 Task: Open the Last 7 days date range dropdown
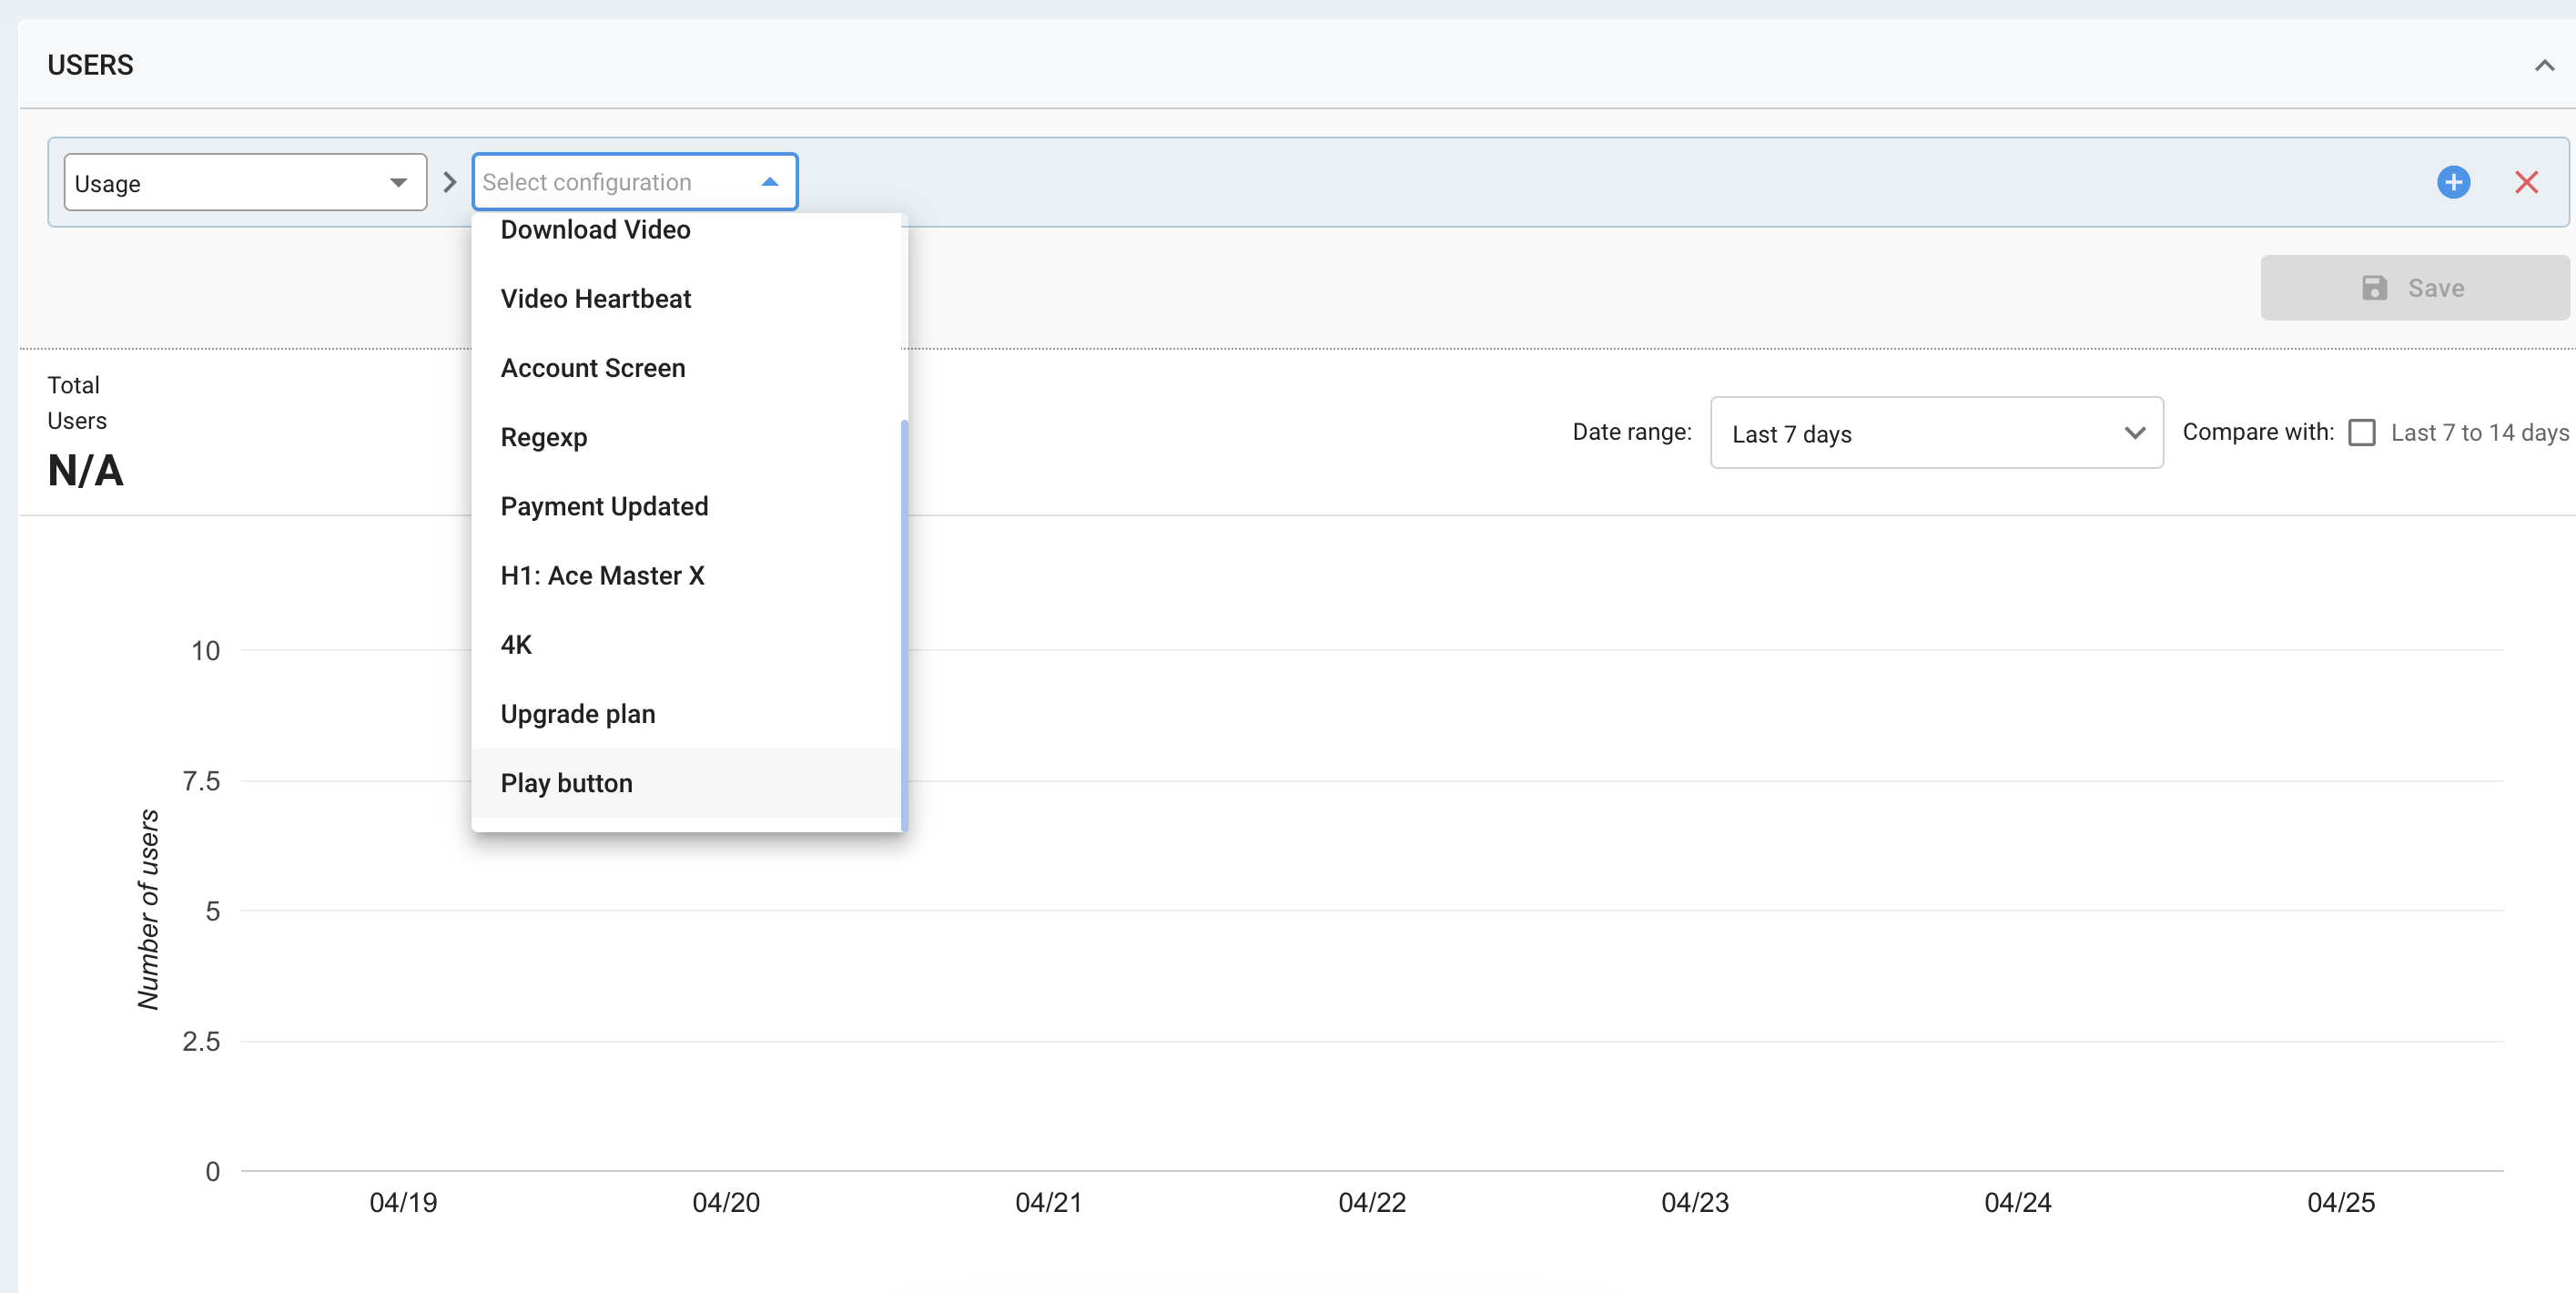pyautogui.click(x=1936, y=433)
